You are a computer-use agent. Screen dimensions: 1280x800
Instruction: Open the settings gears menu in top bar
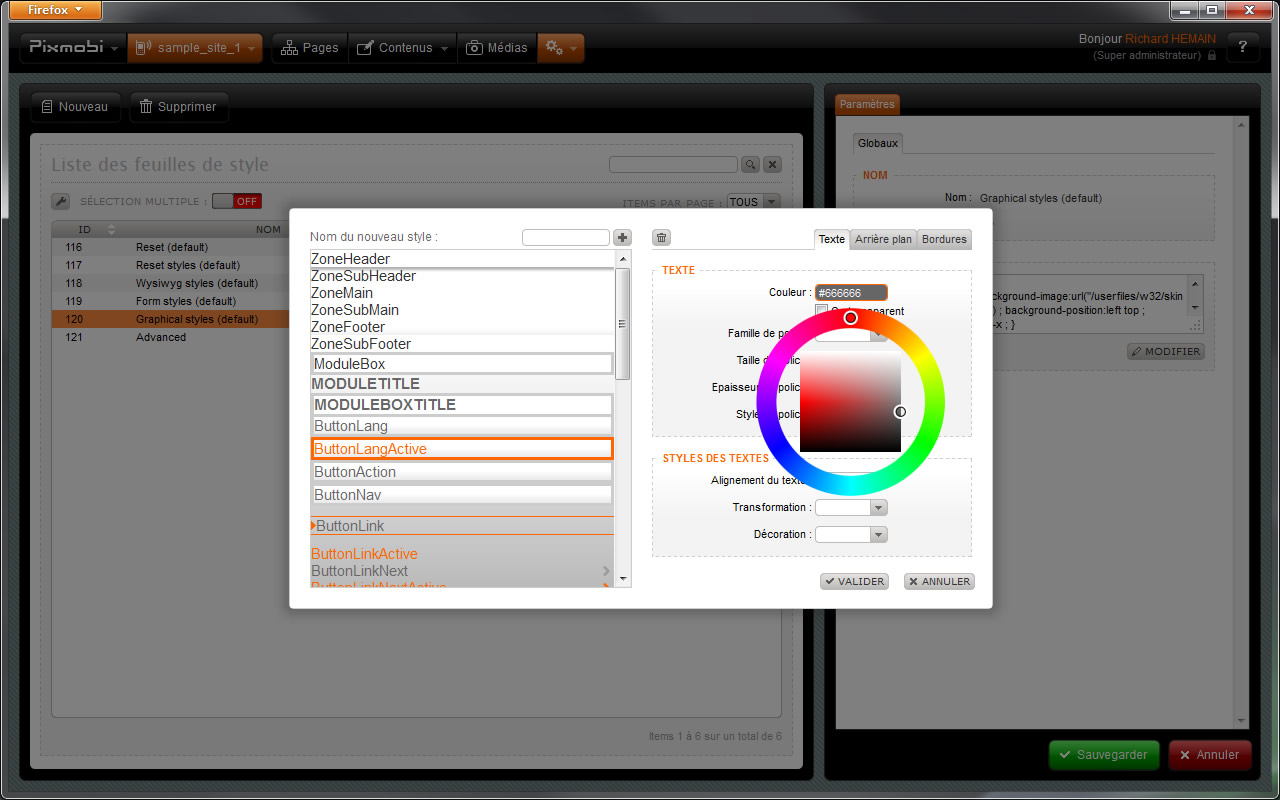pyautogui.click(x=560, y=48)
